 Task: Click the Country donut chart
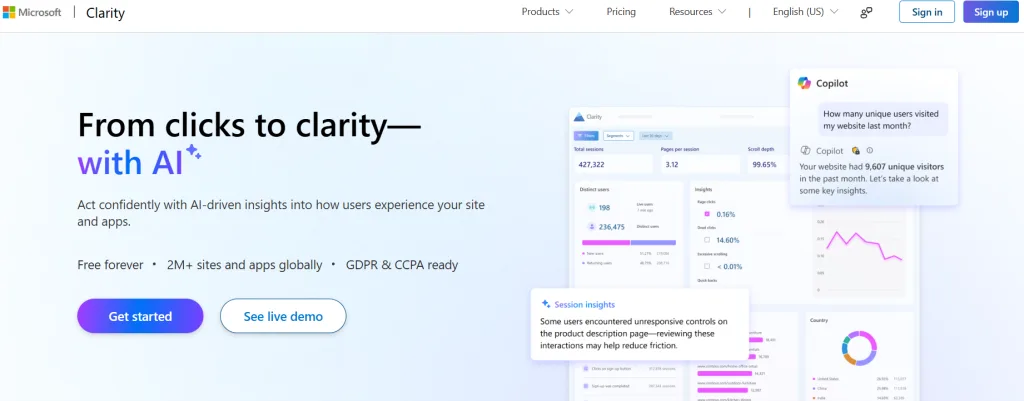859,348
